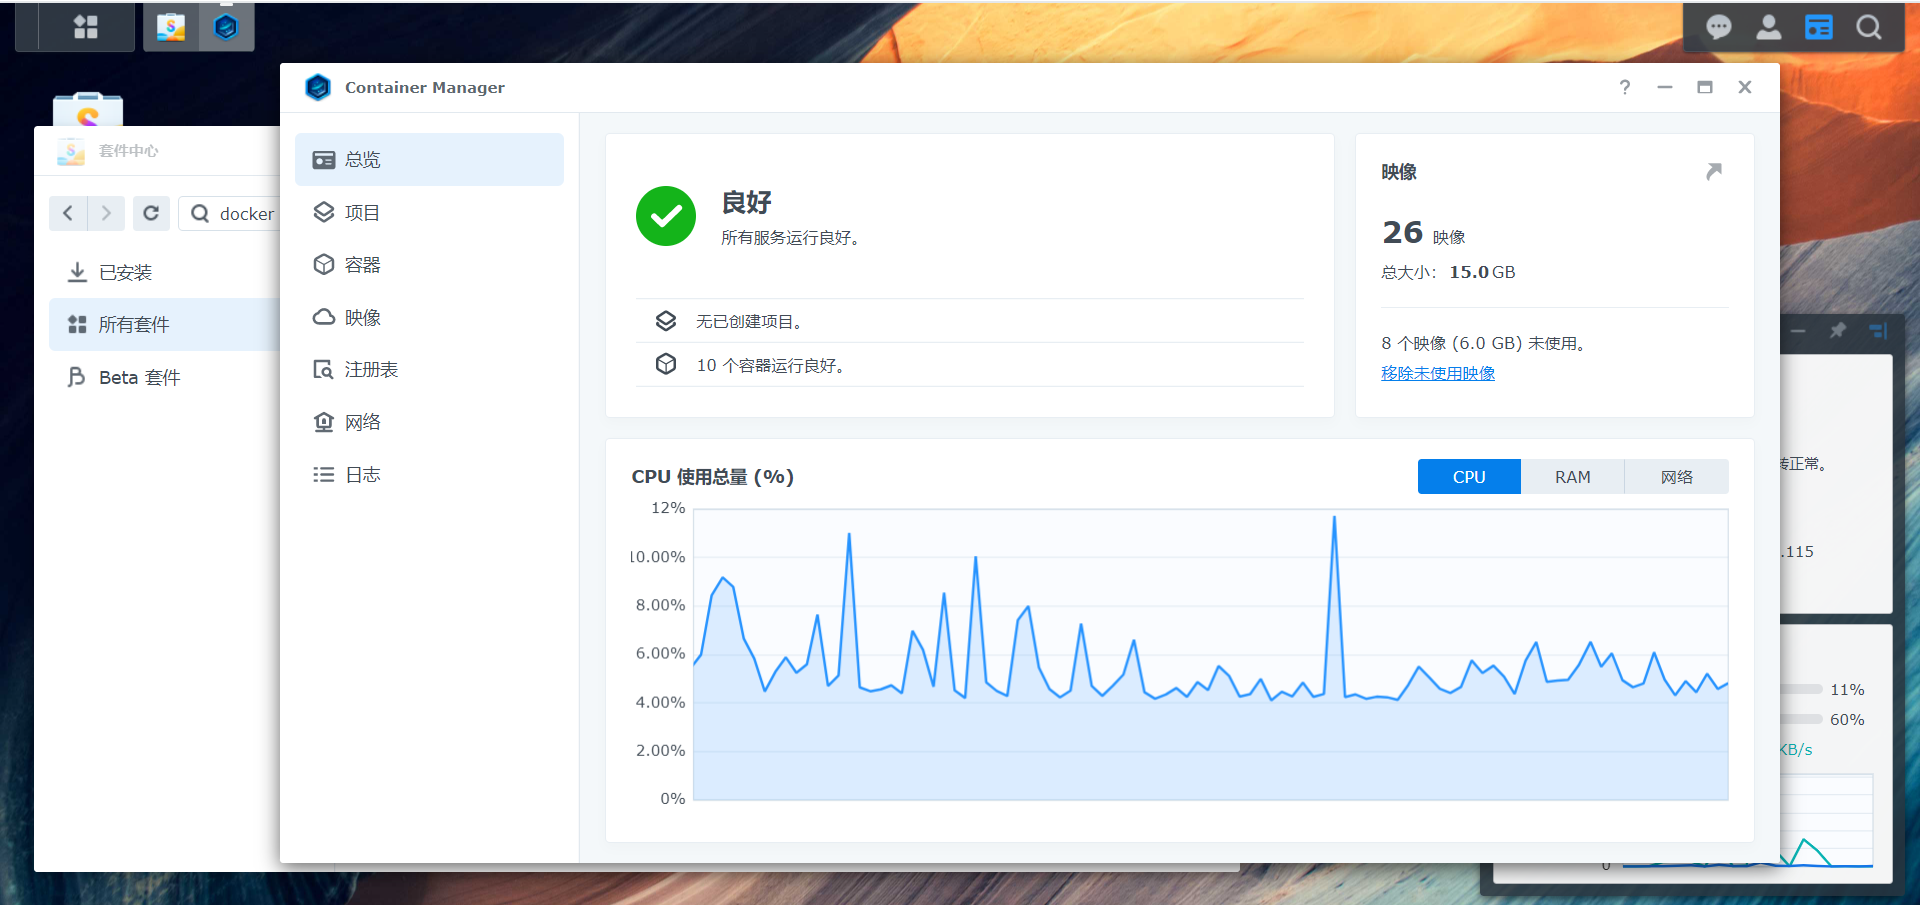
Task: Pin the widget panel pushpin icon
Action: click(1838, 330)
